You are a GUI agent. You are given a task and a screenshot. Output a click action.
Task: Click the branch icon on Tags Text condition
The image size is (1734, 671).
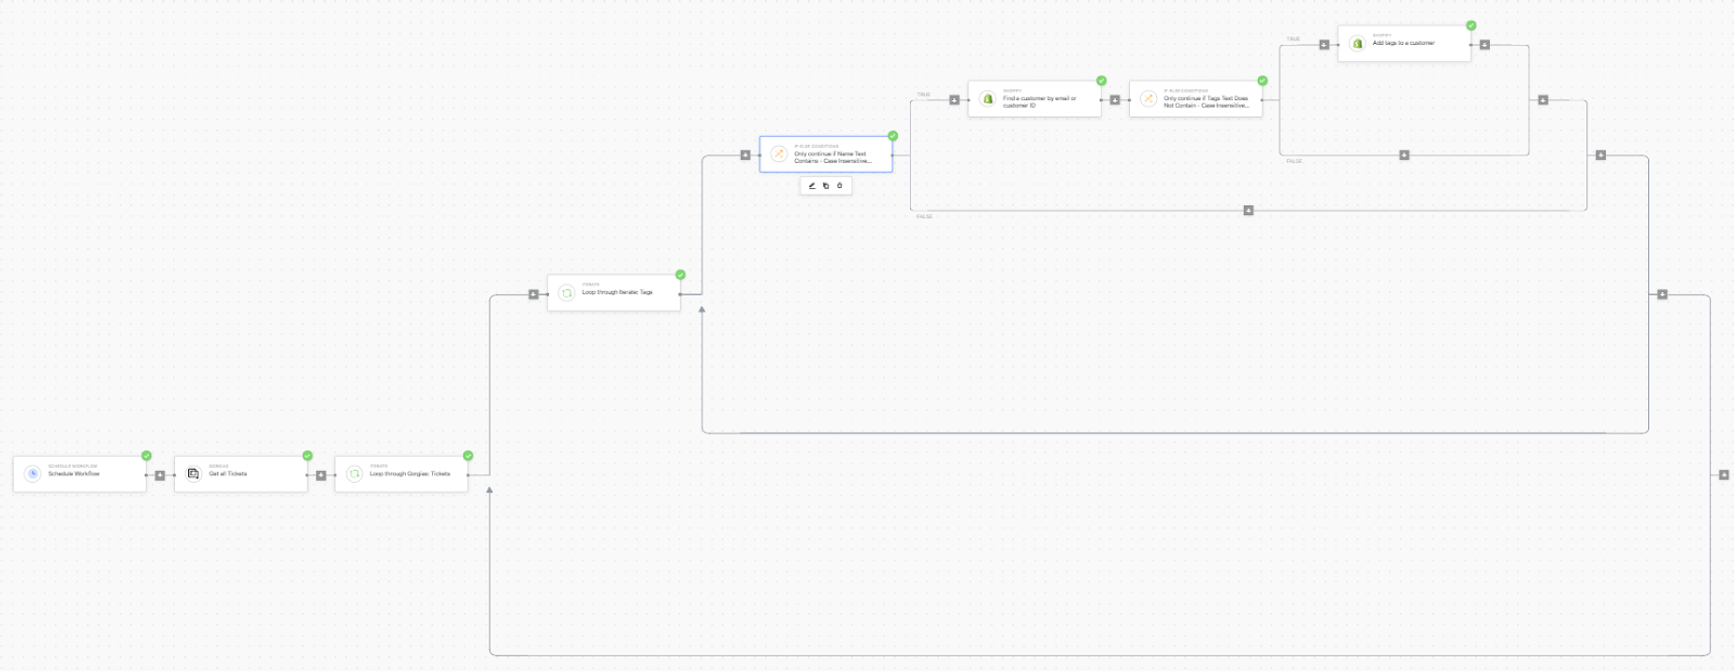(1149, 99)
